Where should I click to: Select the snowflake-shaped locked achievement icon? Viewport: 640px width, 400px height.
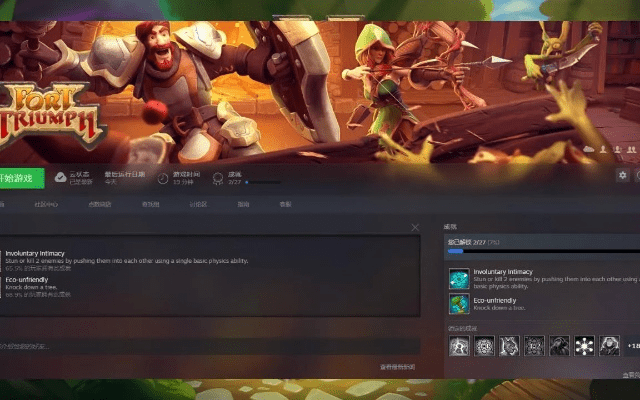click(584, 345)
